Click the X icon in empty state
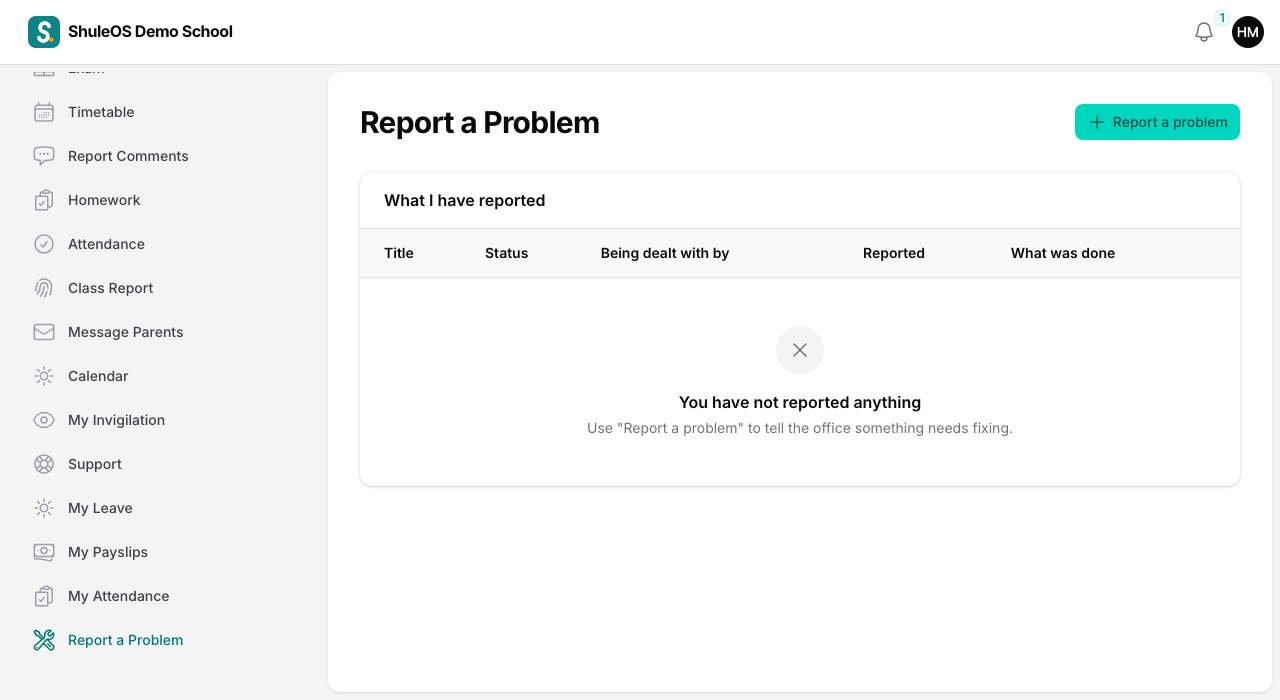The image size is (1280, 700). click(x=800, y=350)
